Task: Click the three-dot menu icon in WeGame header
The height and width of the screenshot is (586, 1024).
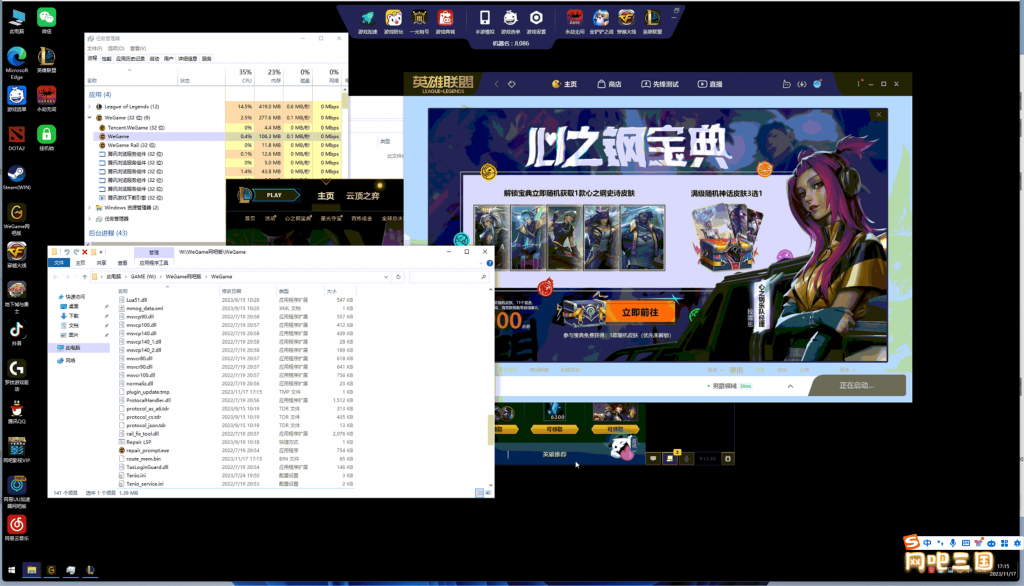Action: click(859, 84)
